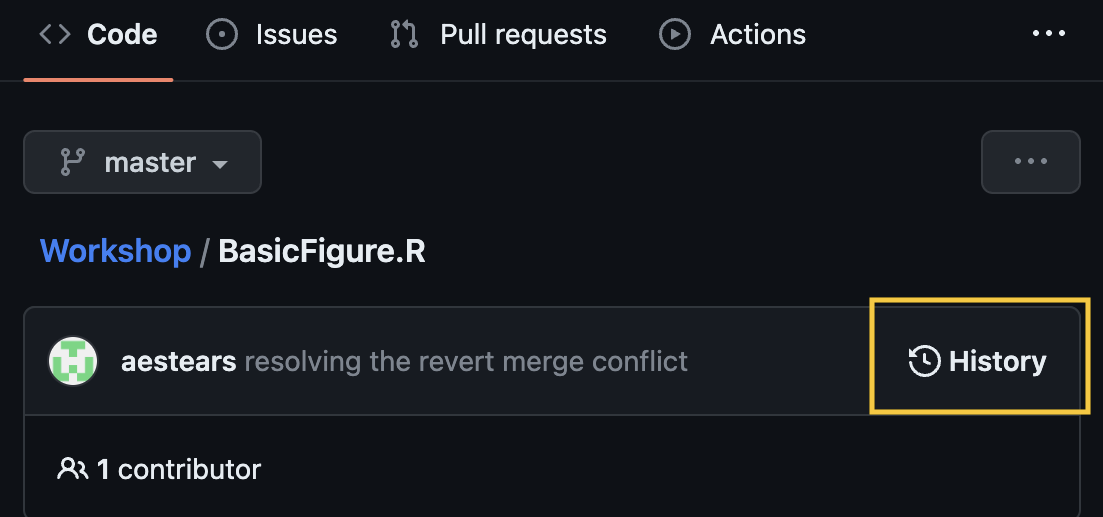Click the Code angle-brackets icon
Viewport: 1103px width, 517px height.
55,35
